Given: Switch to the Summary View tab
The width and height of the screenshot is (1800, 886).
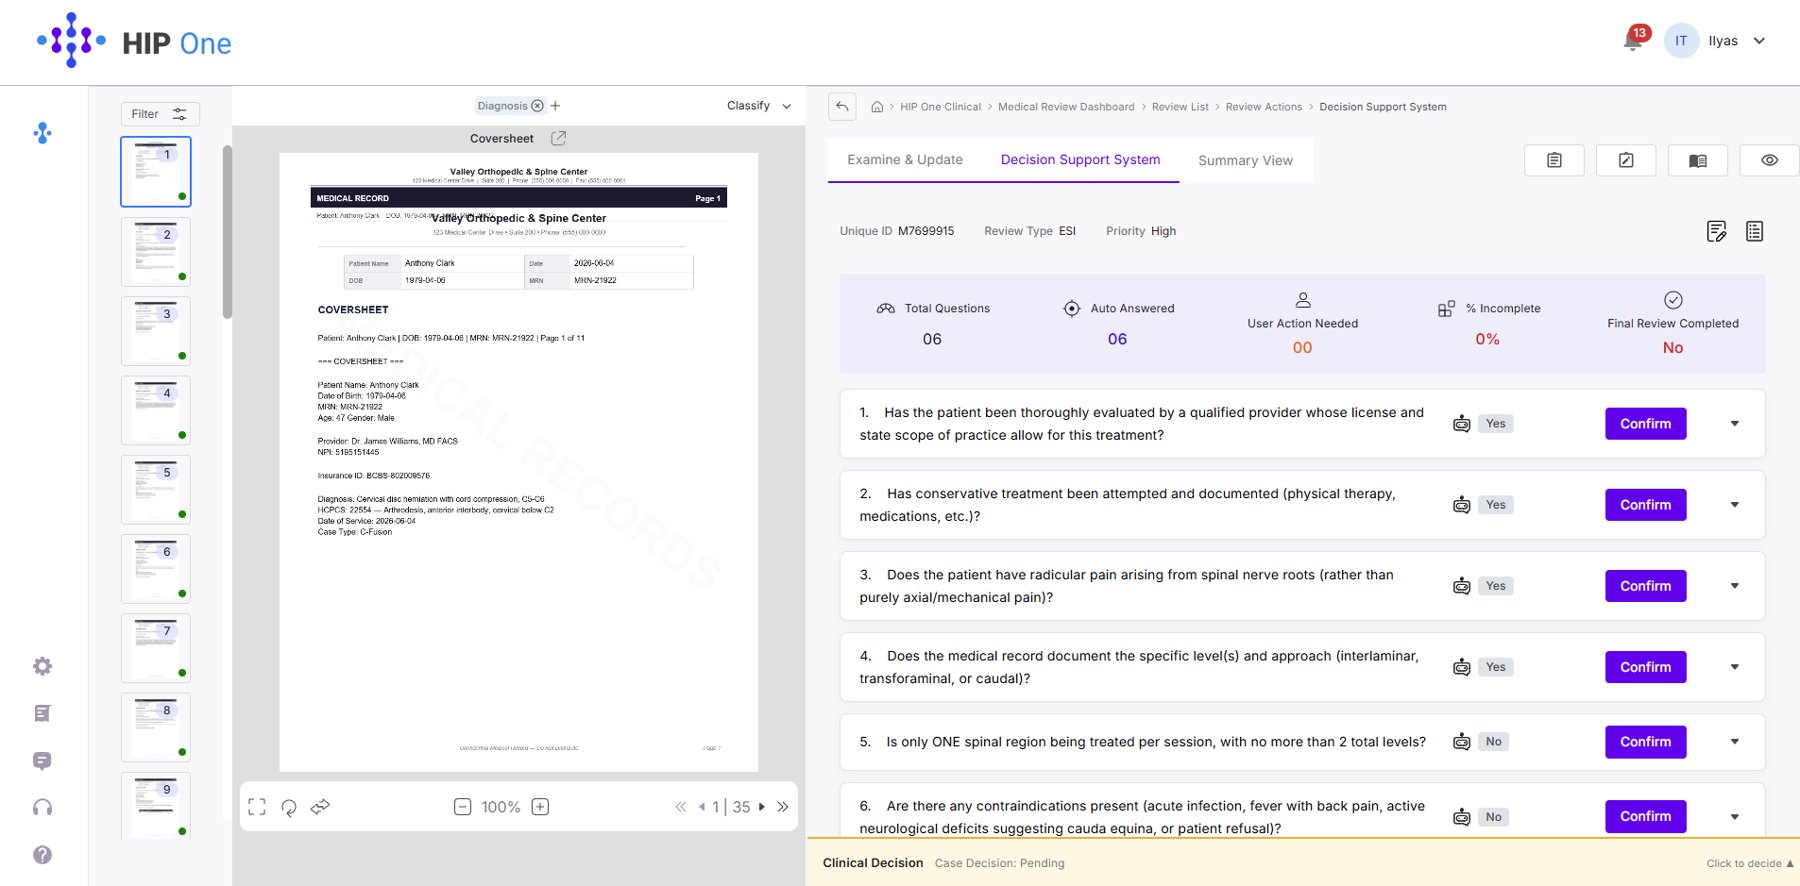Looking at the screenshot, I should (1245, 160).
